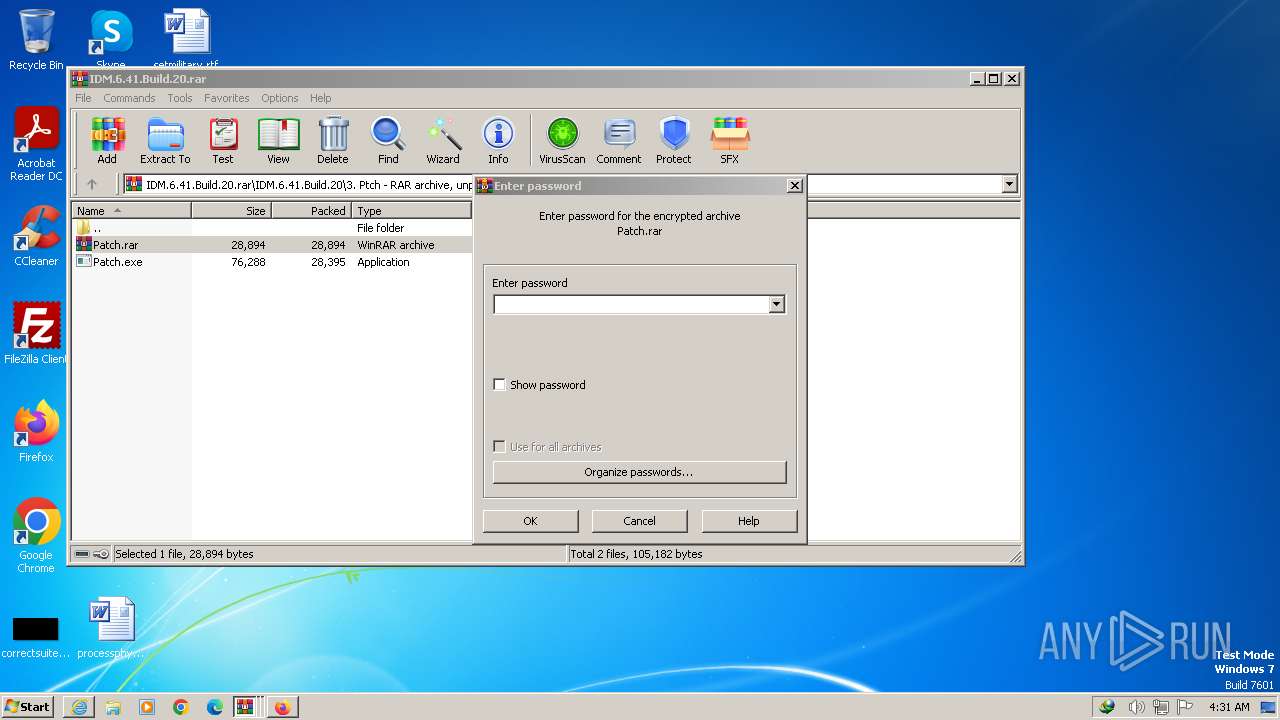Click OK in password dialog
The width and height of the screenshot is (1280, 720).
coord(530,521)
